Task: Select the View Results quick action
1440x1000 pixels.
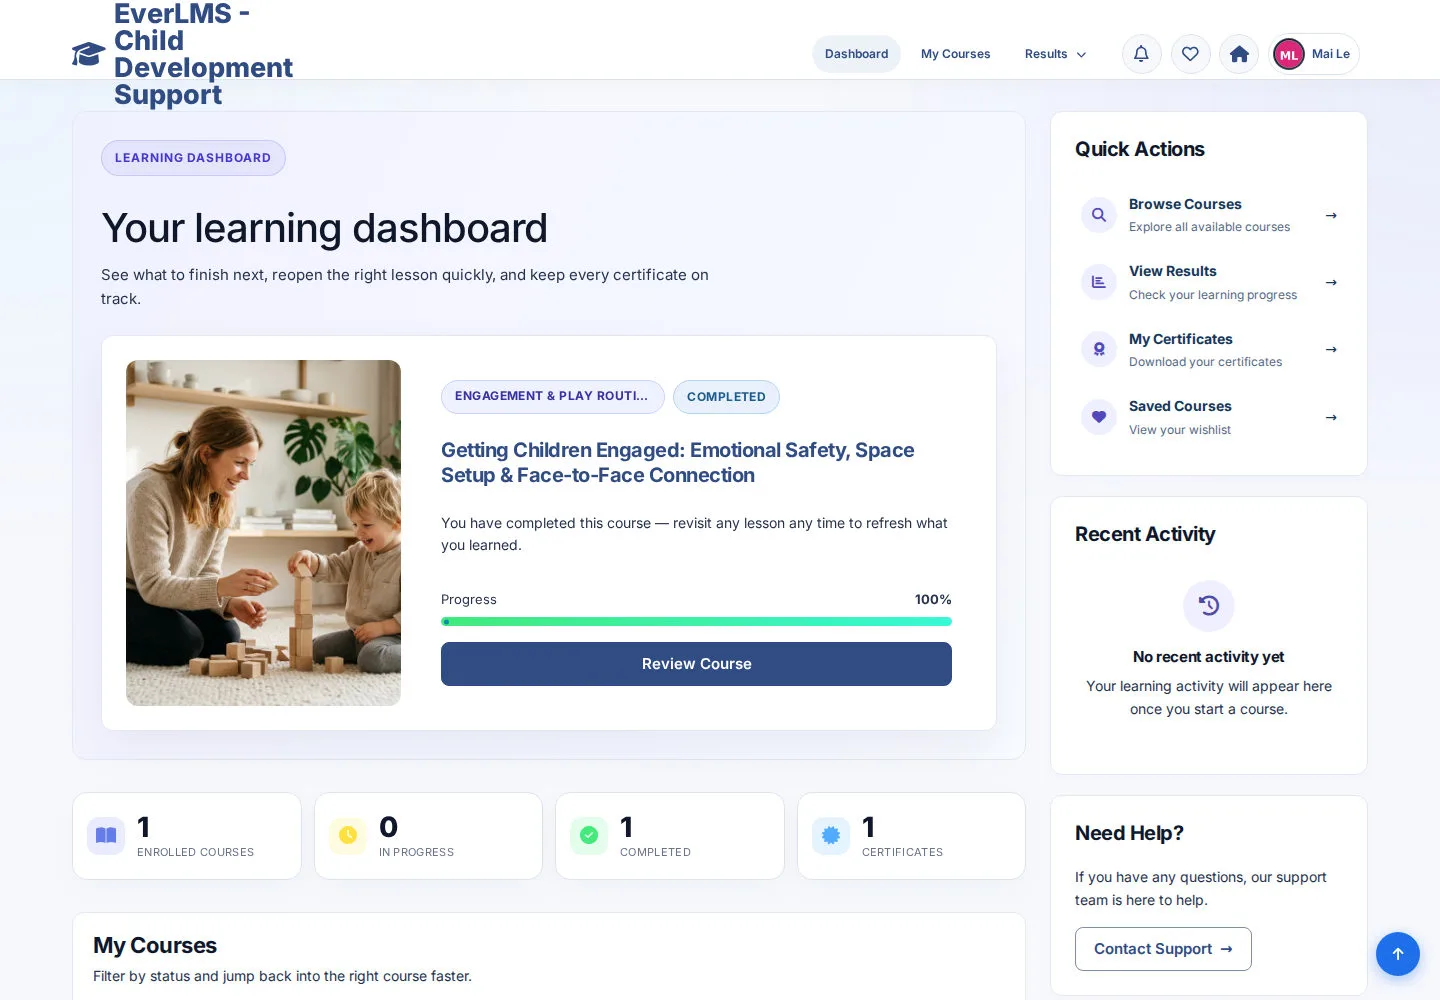Action: tap(1209, 282)
